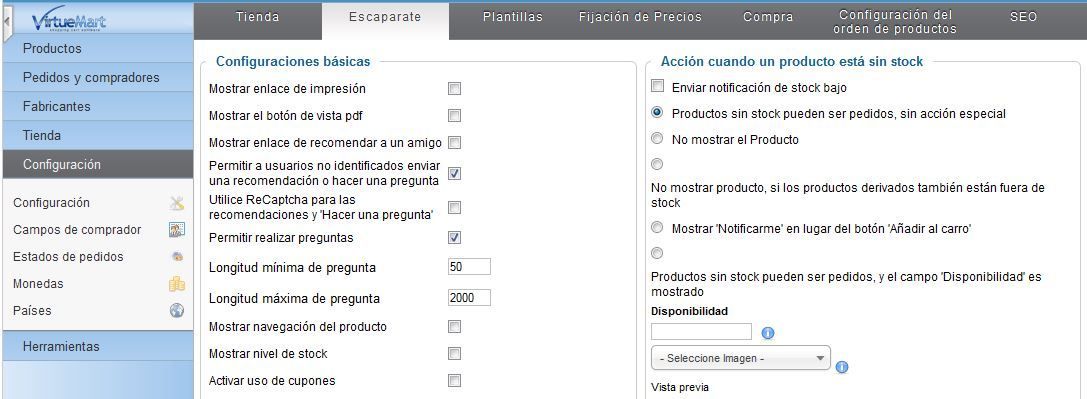This screenshot has width=1087, height=399.
Task: Expand the Herramientas sidebar section
Action: point(98,346)
